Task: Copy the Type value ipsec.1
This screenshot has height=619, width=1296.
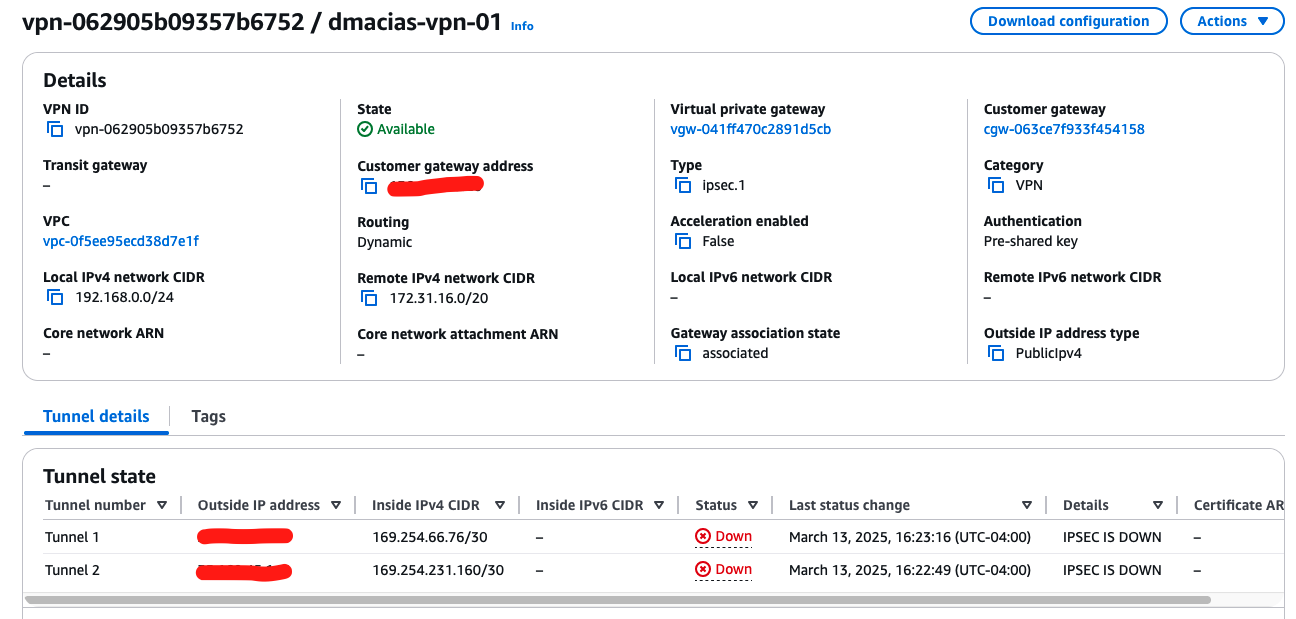Action: tap(683, 185)
